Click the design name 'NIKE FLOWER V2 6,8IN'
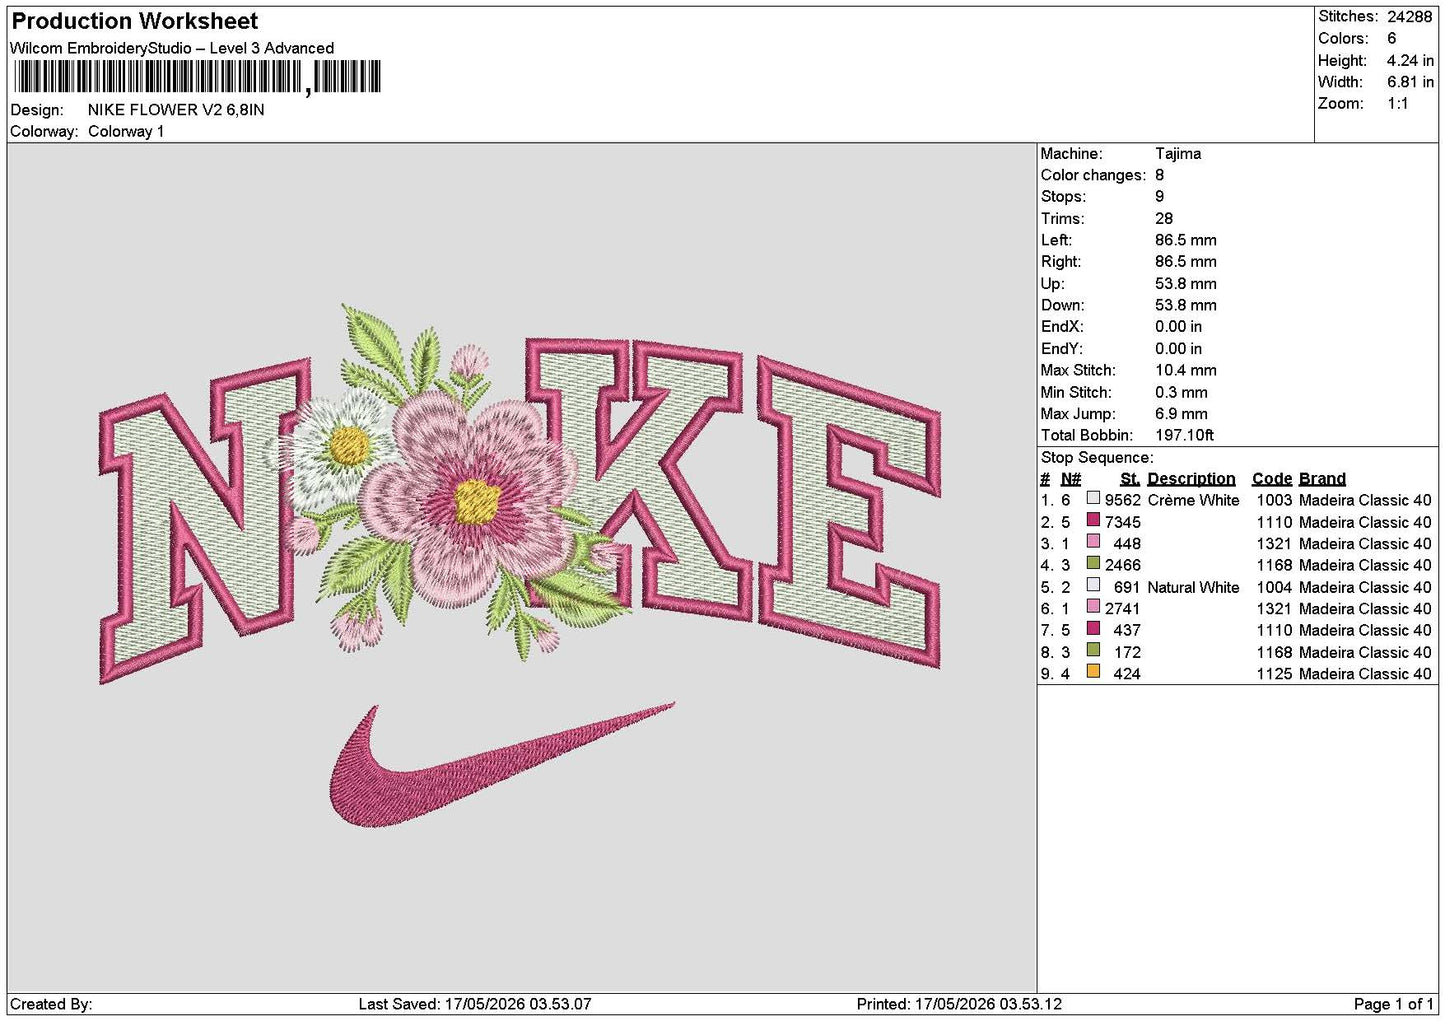 pyautogui.click(x=176, y=110)
